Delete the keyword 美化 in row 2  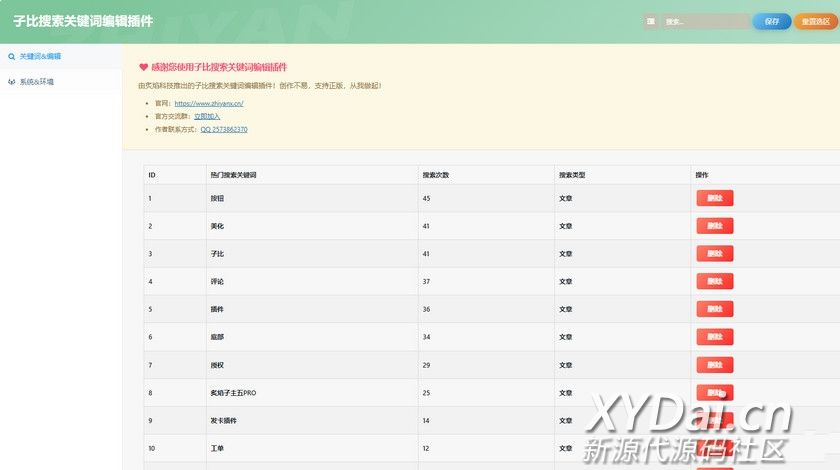click(714, 226)
